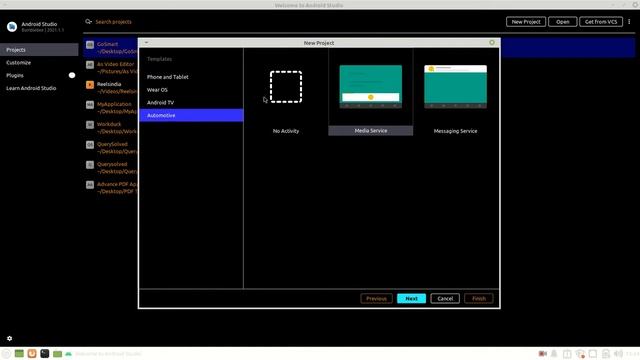Click the volume icon in system tray
Viewport: 640px width, 360px height.
[618, 354]
